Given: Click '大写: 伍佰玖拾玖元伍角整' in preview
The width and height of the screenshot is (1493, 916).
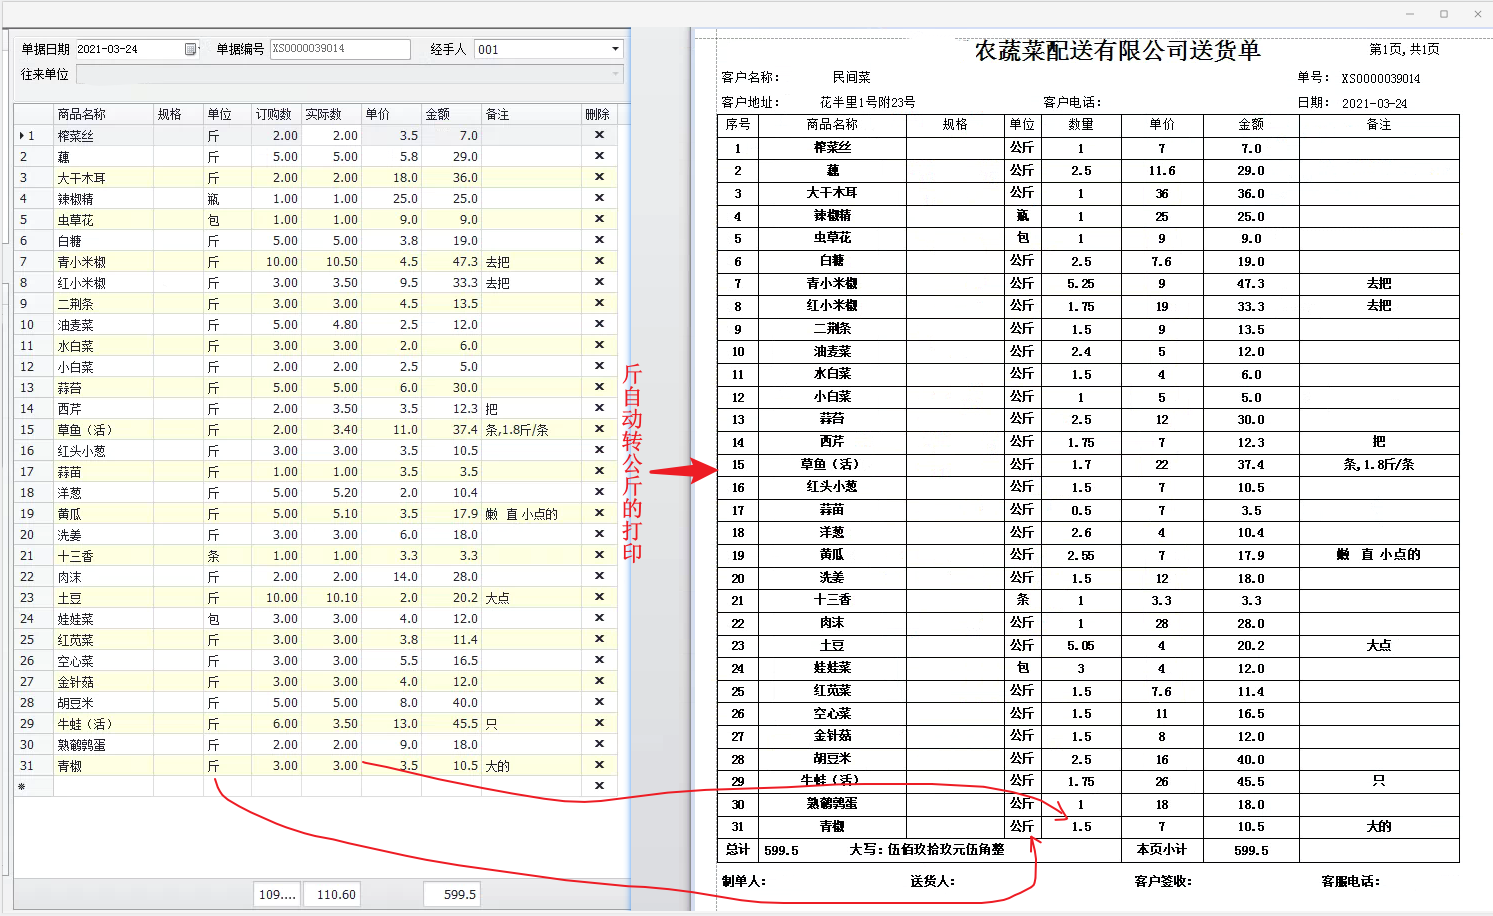Looking at the screenshot, I should [927, 849].
